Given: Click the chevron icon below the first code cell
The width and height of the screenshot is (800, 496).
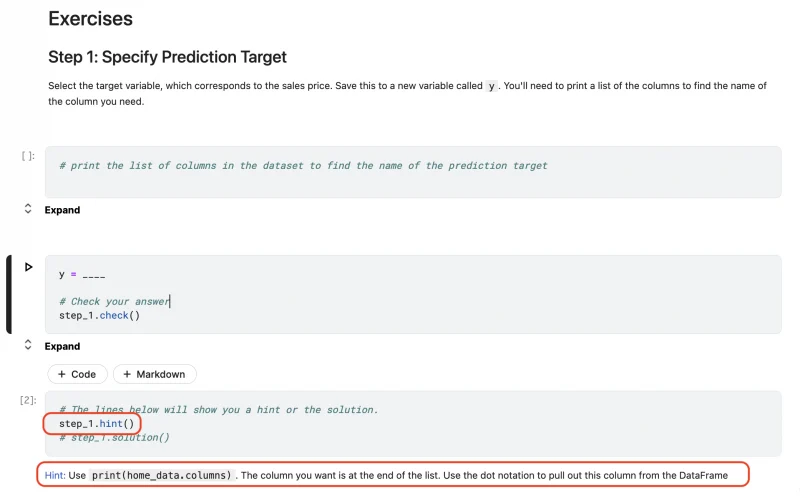Looking at the screenshot, I should click(28, 209).
